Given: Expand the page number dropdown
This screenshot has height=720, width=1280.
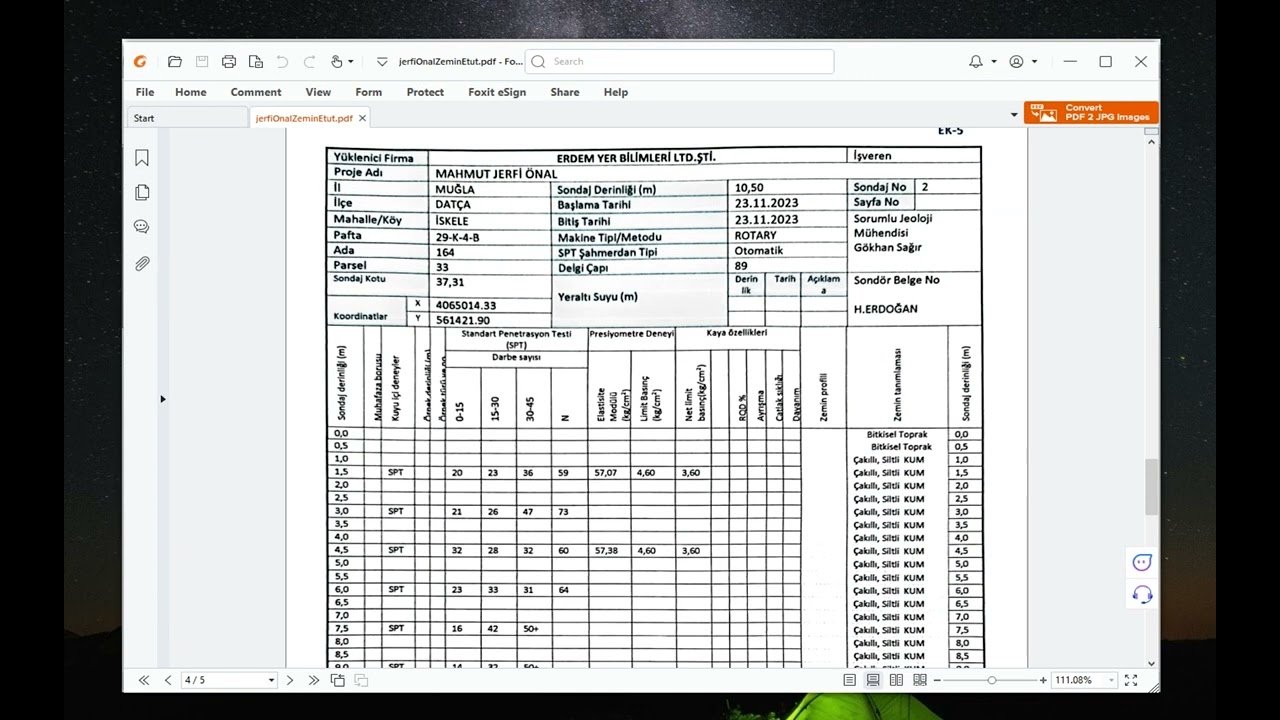Looking at the screenshot, I should click(x=271, y=680).
